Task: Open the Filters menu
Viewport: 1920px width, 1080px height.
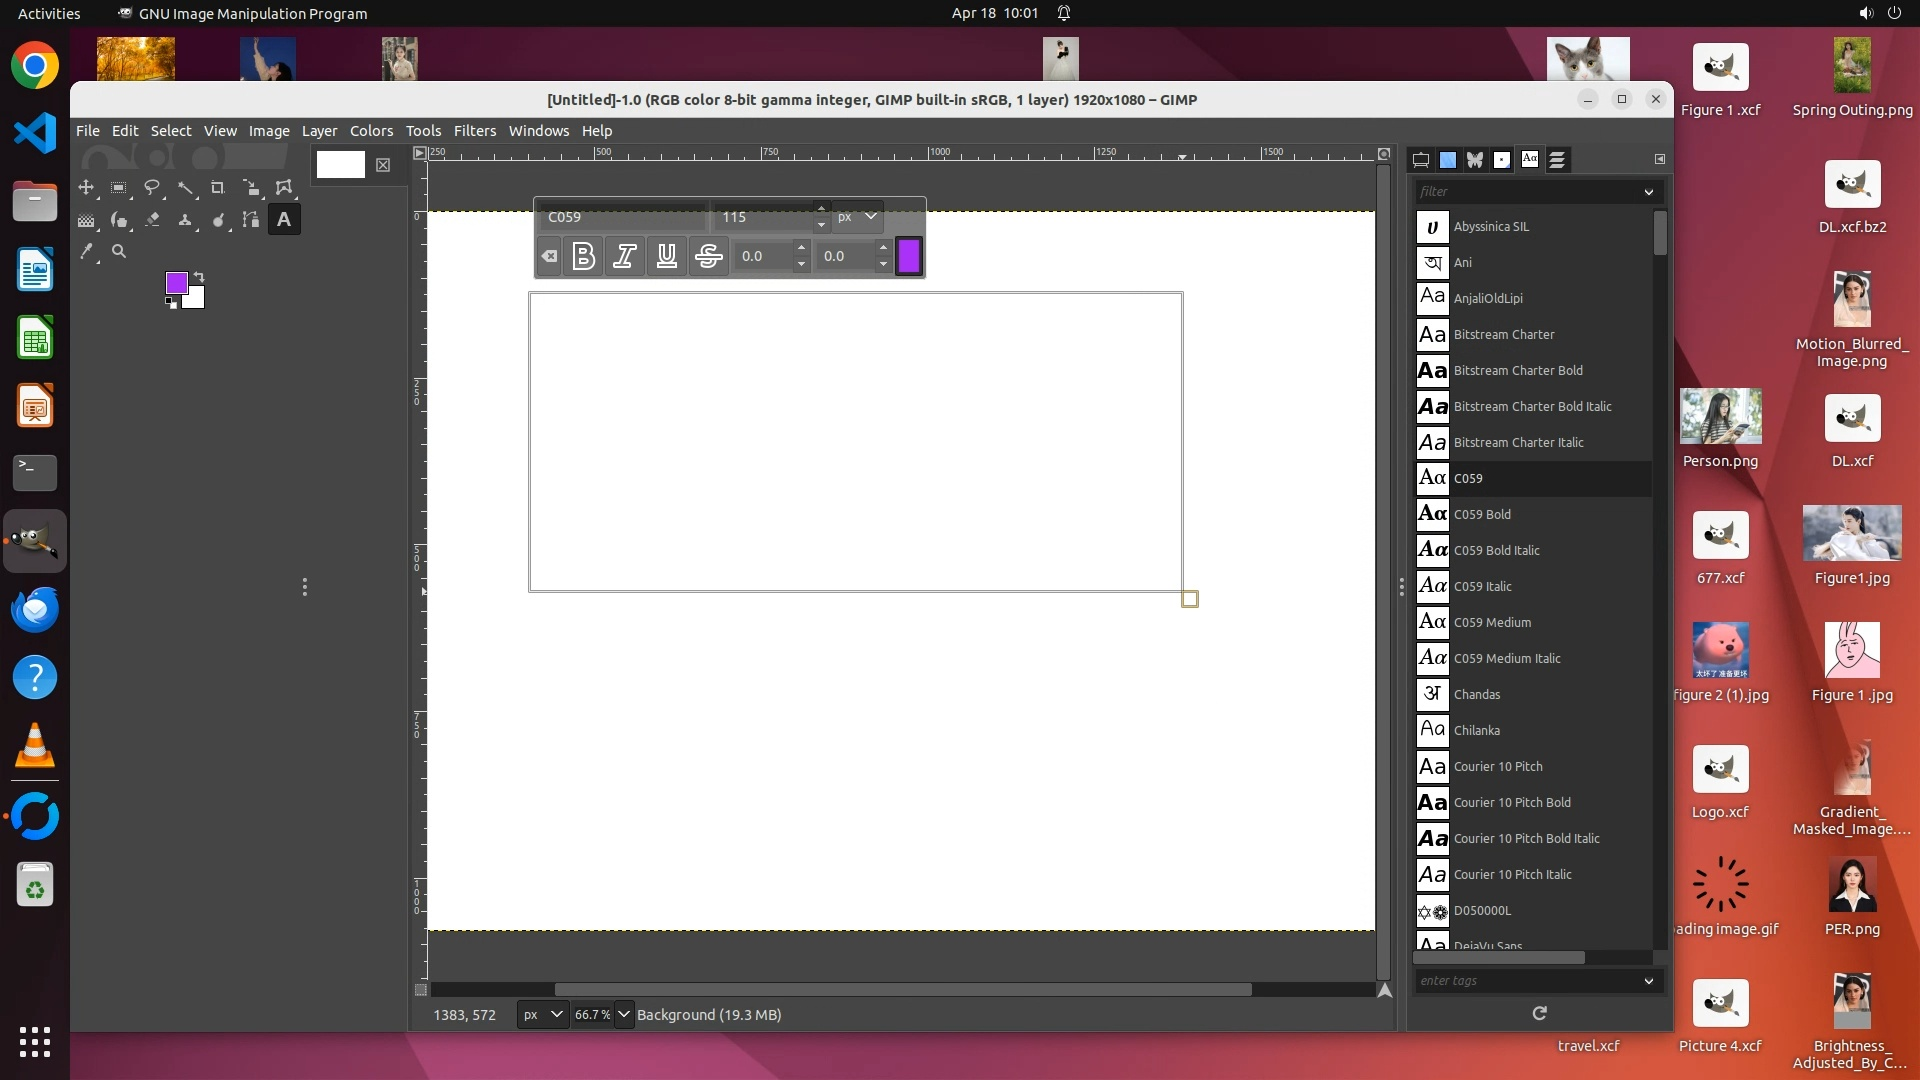Action: pyautogui.click(x=474, y=131)
